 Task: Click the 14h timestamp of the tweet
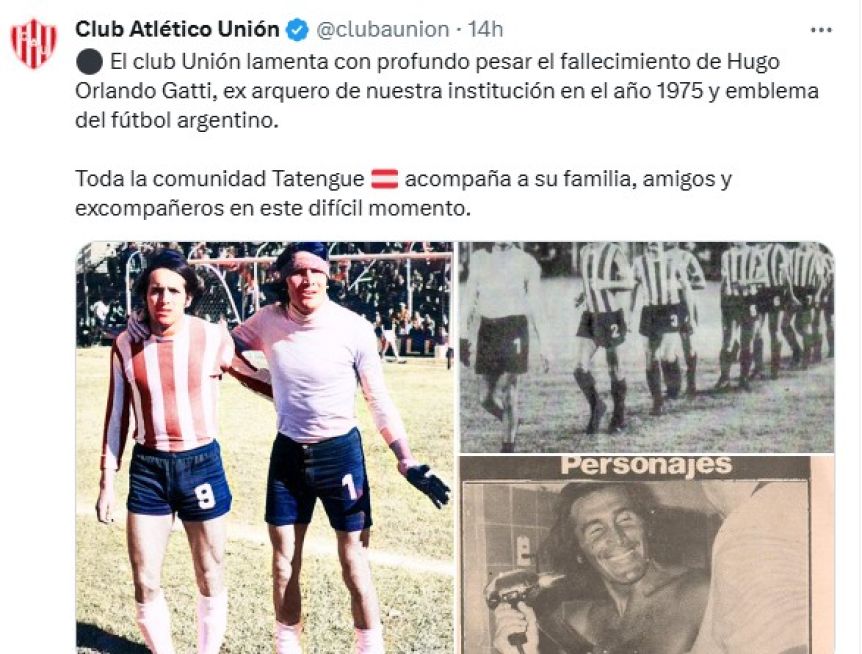[485, 30]
